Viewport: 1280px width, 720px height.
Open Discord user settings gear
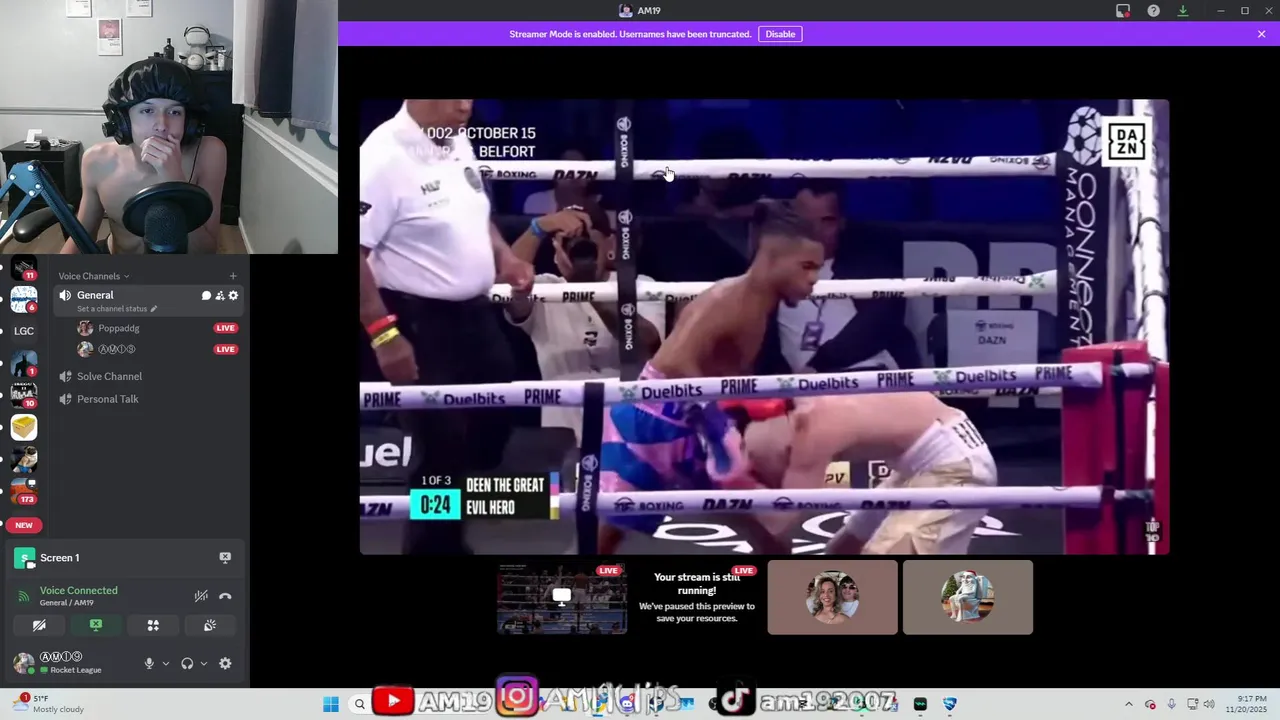point(225,663)
